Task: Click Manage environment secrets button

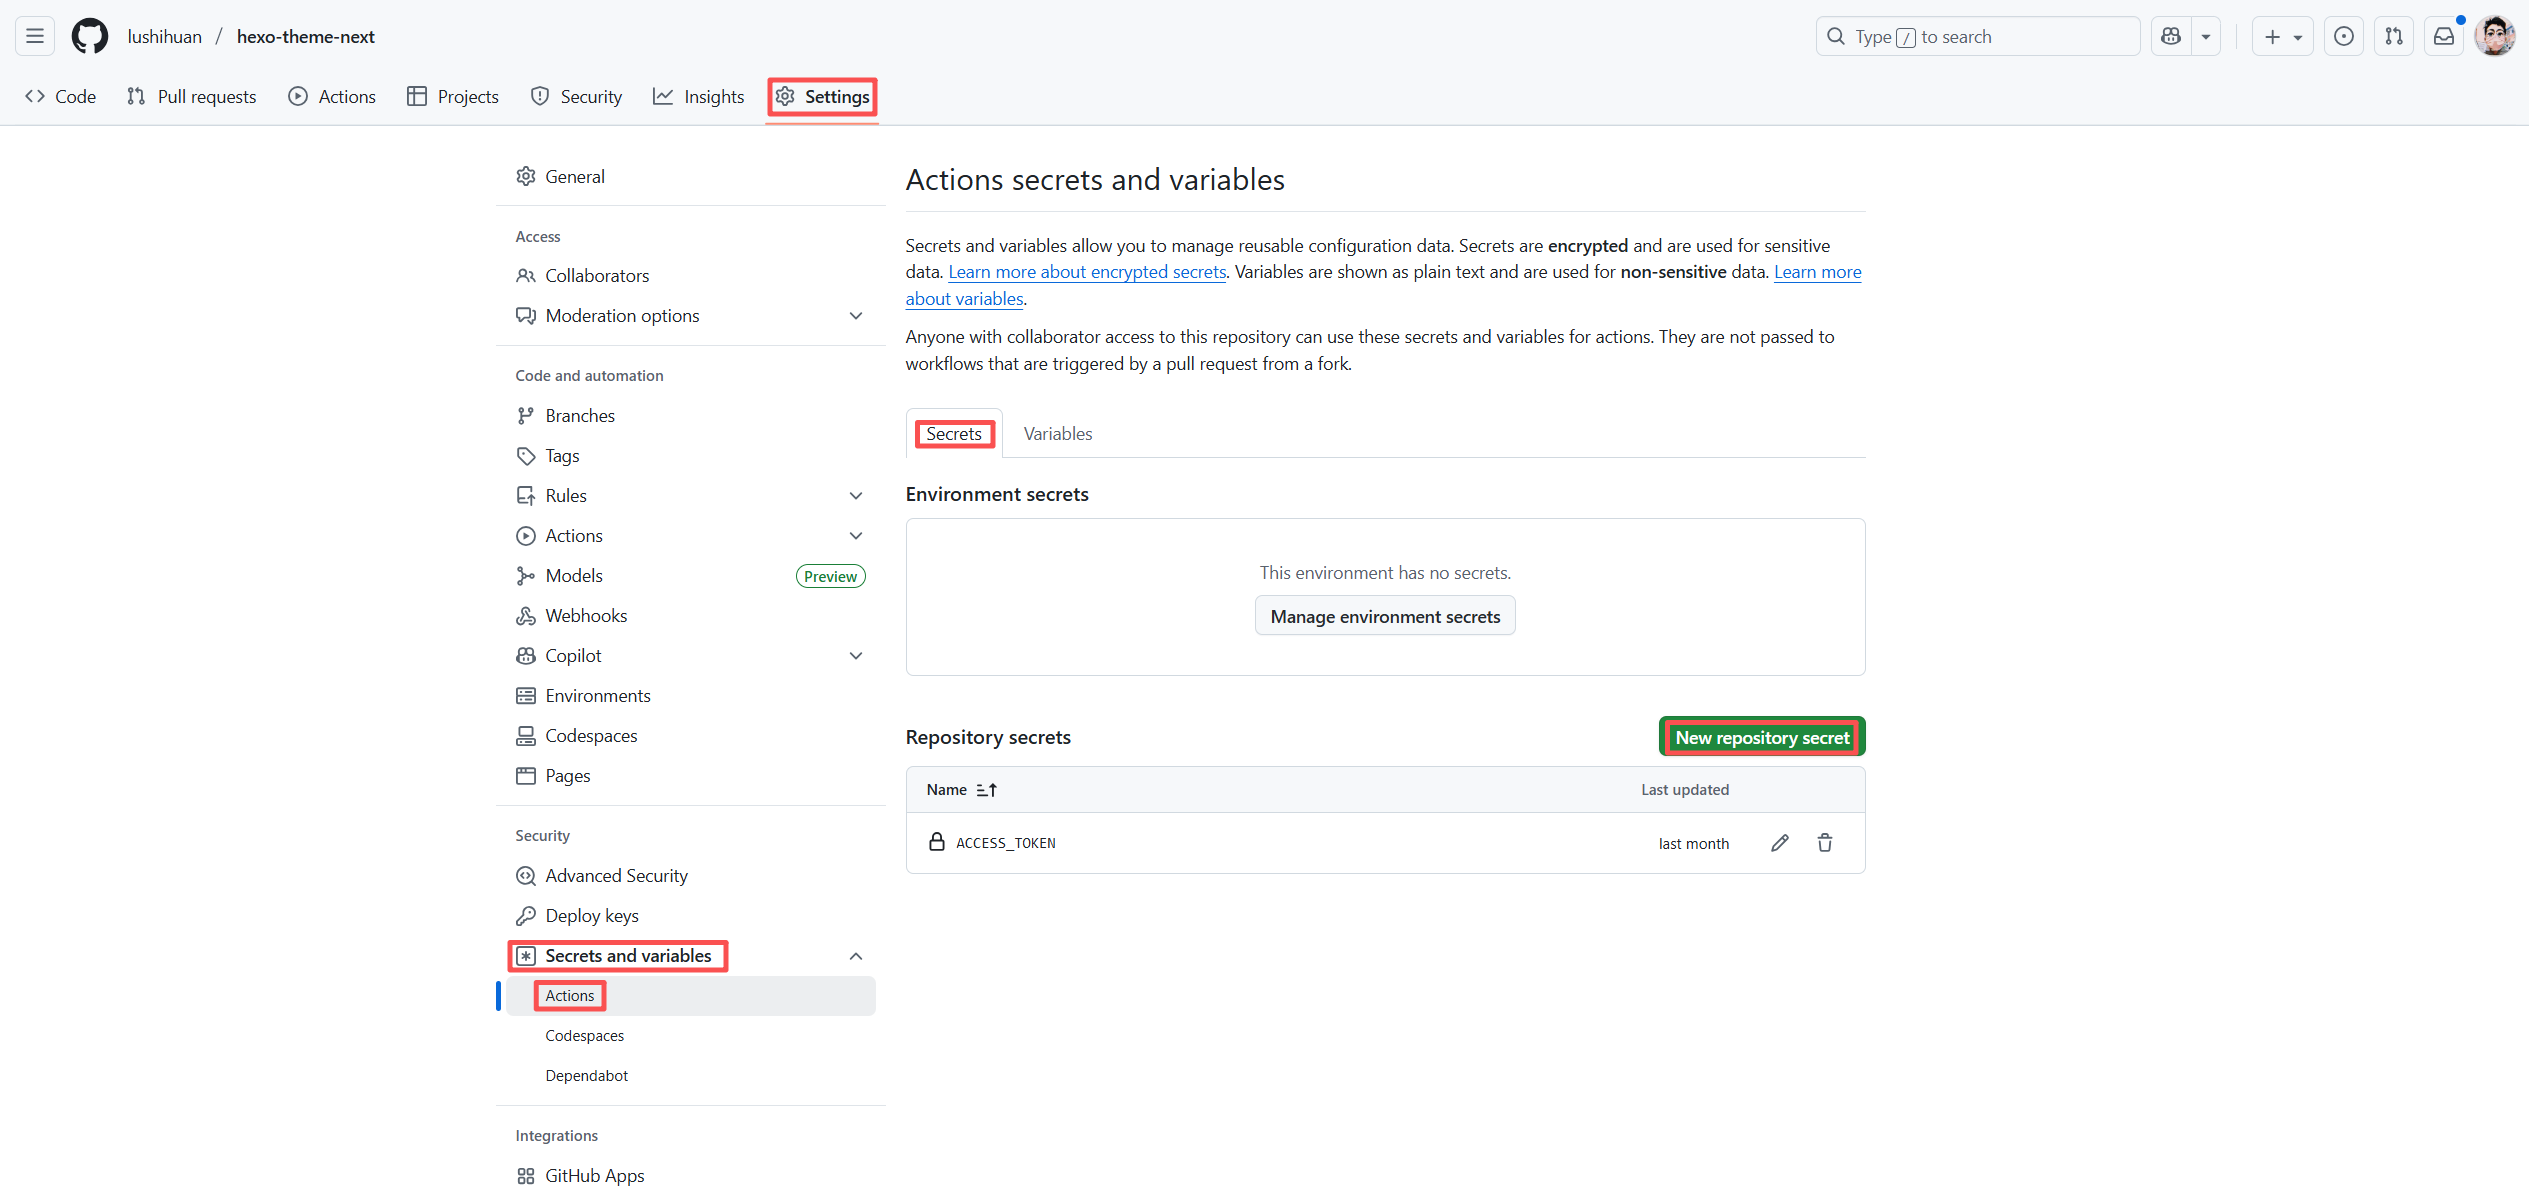Action: tap(1384, 617)
